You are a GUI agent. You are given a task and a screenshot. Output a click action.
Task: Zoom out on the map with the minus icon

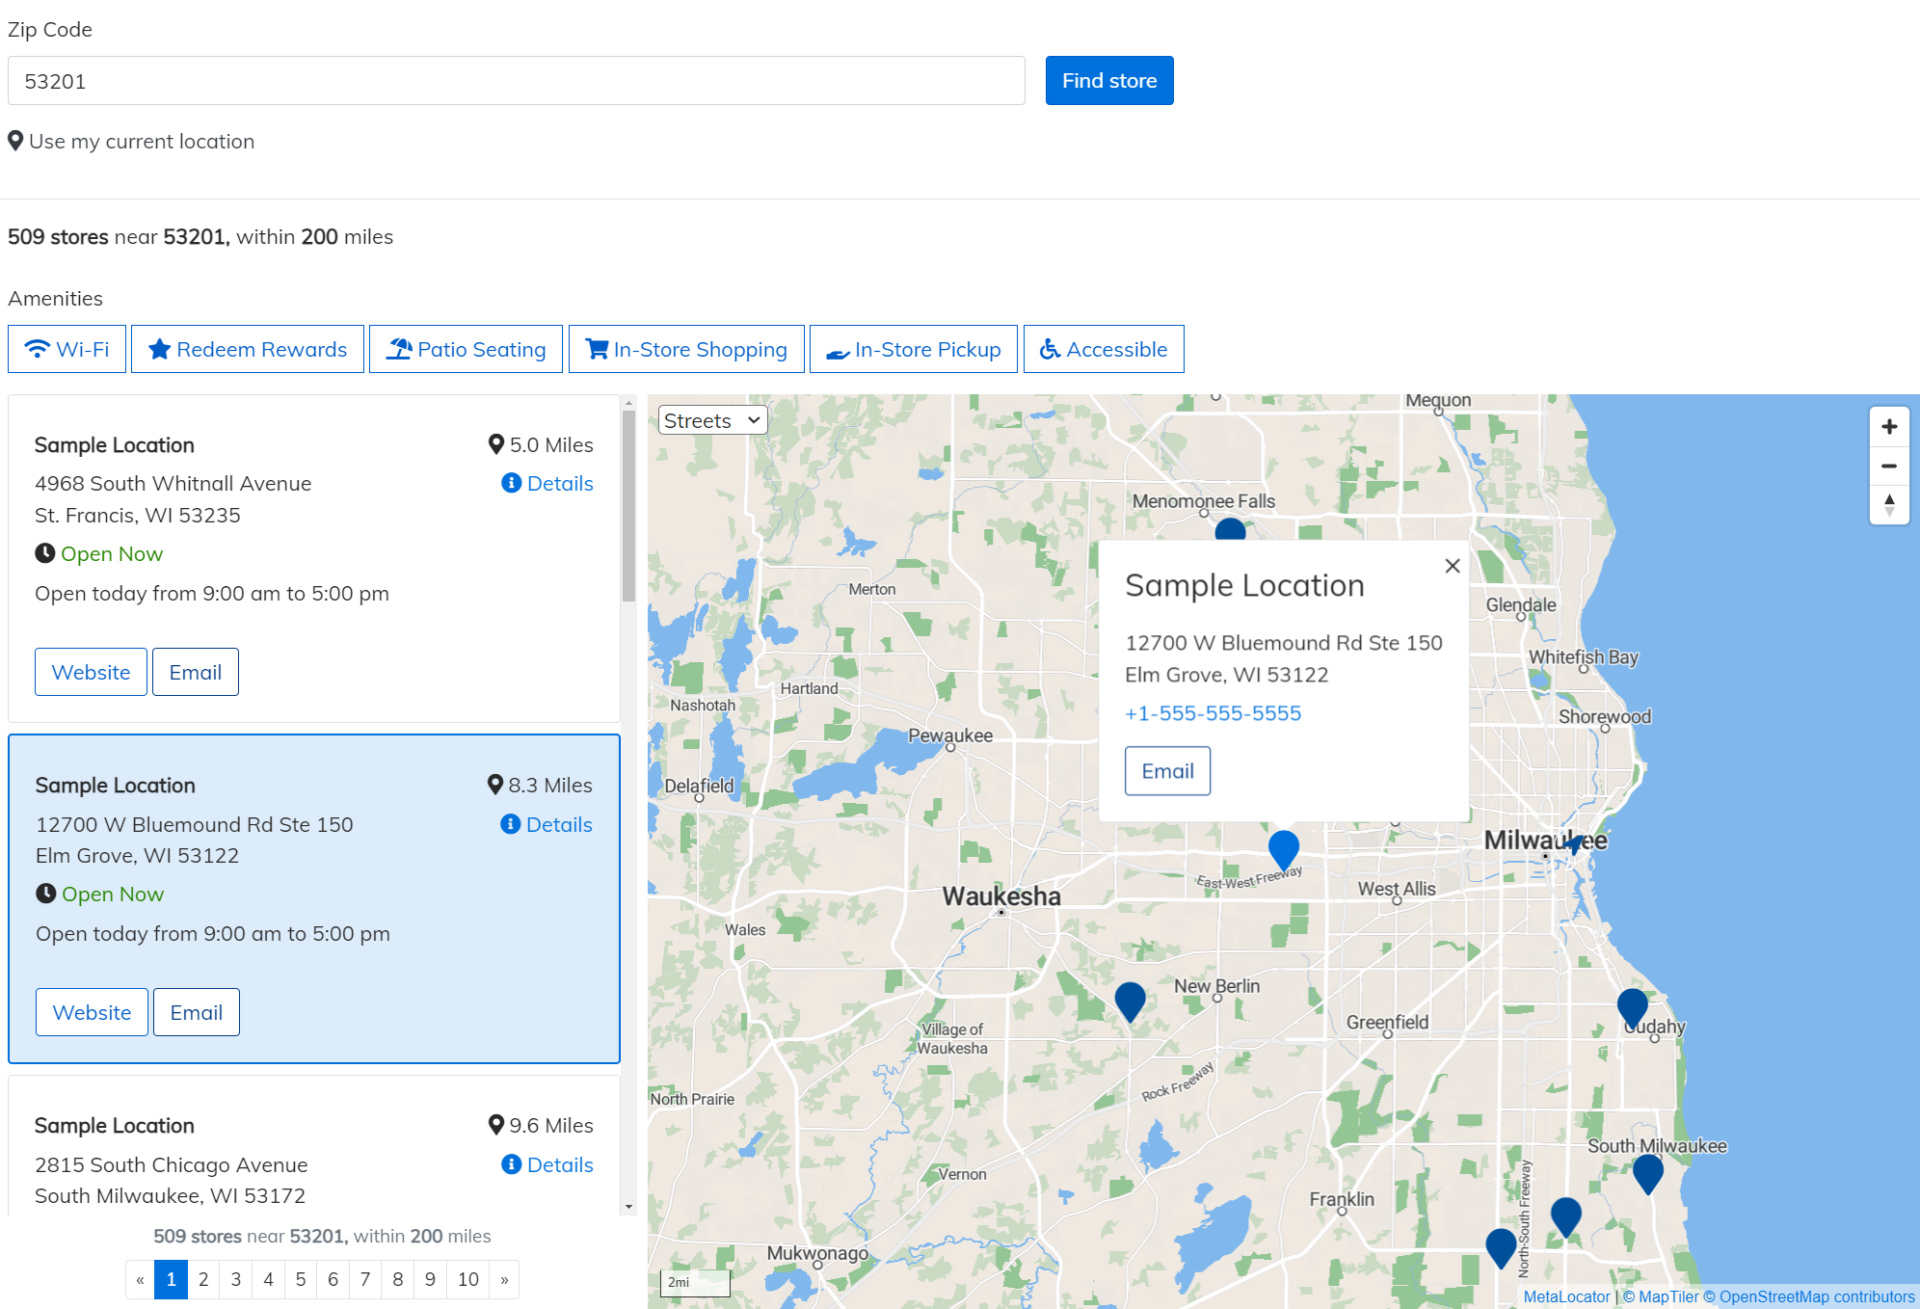[x=1889, y=466]
